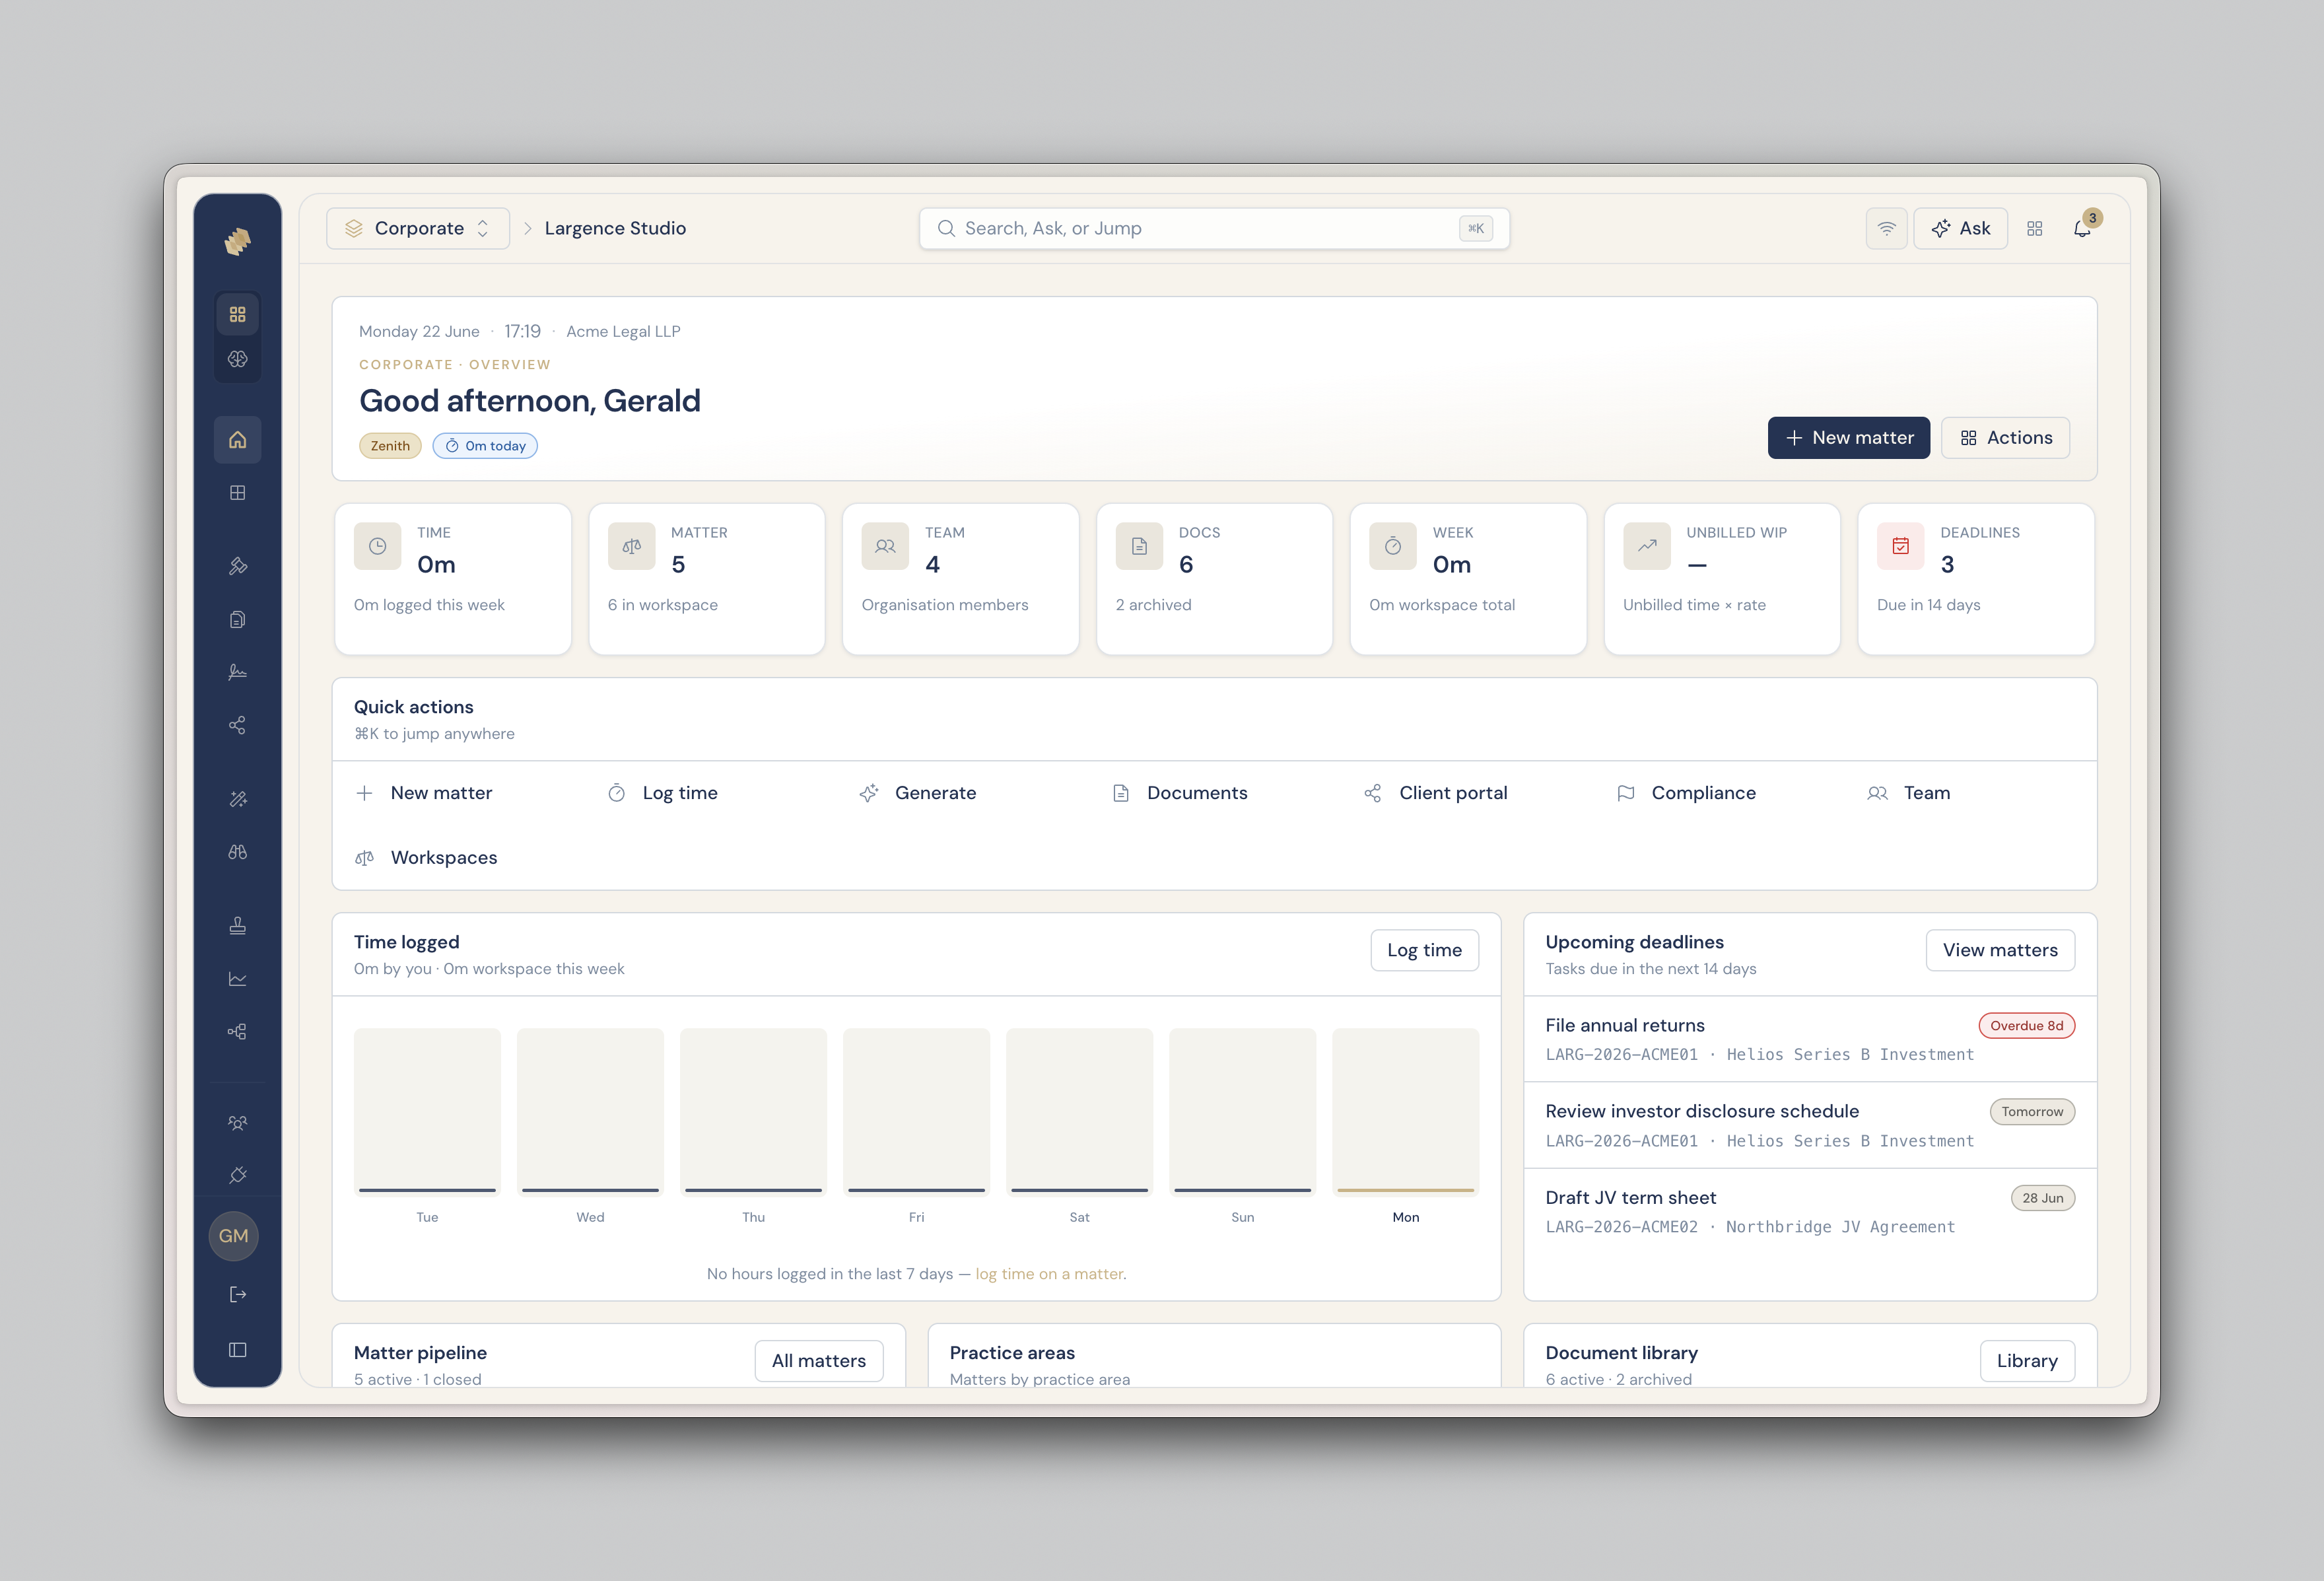Open the hierarchy workflow sidebar icon
The width and height of the screenshot is (2324, 1581).
[237, 1032]
